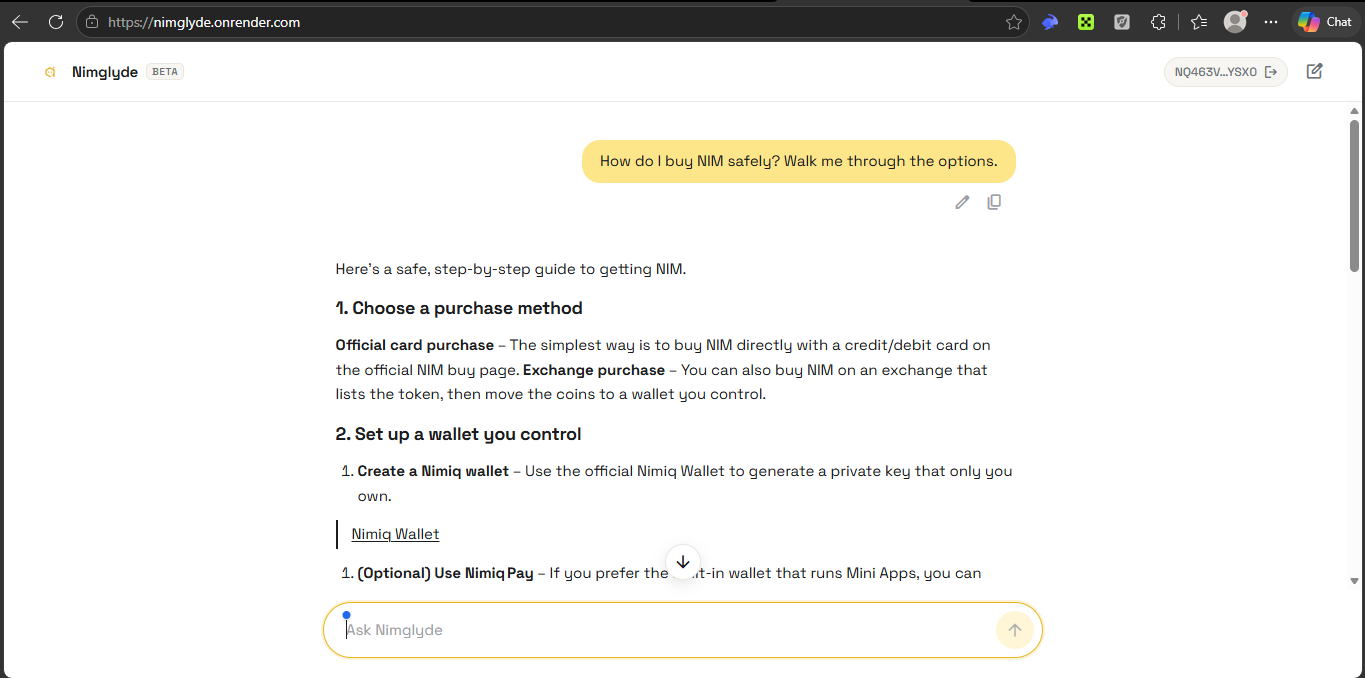Viewport: 1365px width, 678px height.
Task: Click the BETA badge
Action: coord(165,72)
